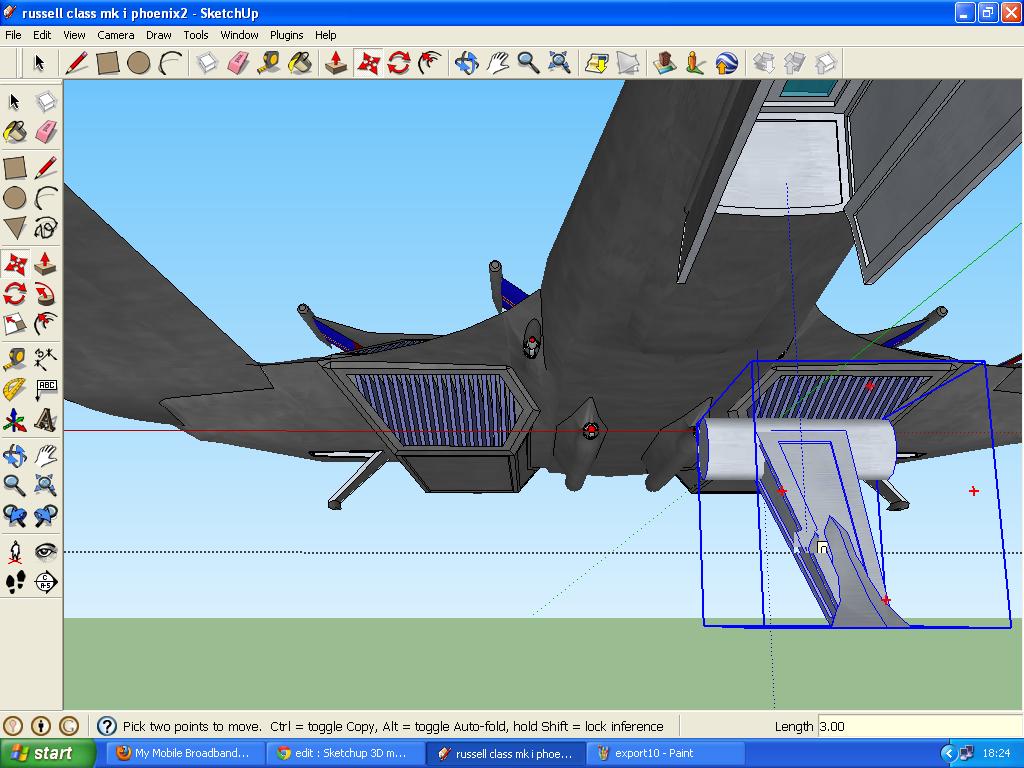Select the Text label tool in left toolbar
1024x768 pixels.
pyautogui.click(x=46, y=389)
